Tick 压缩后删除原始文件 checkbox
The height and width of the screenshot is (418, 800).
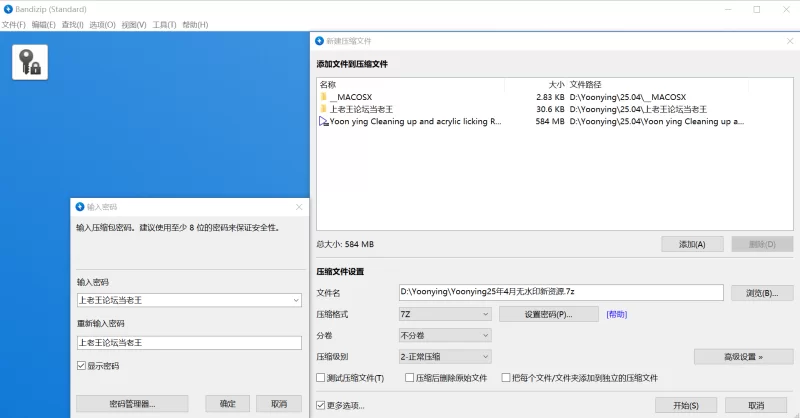pyautogui.click(x=409, y=379)
